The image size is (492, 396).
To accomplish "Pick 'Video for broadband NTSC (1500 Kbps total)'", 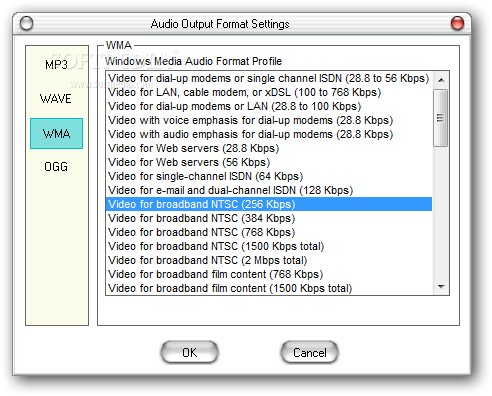I will pos(269,246).
